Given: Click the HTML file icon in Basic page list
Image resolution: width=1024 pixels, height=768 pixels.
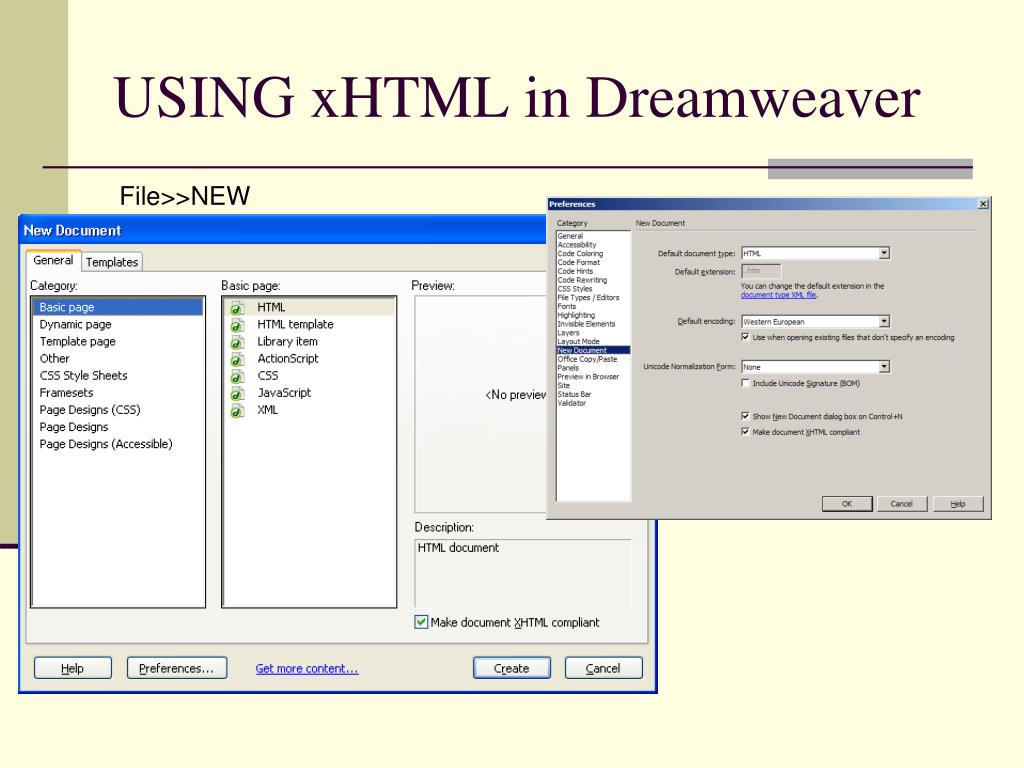Looking at the screenshot, I should (x=237, y=308).
